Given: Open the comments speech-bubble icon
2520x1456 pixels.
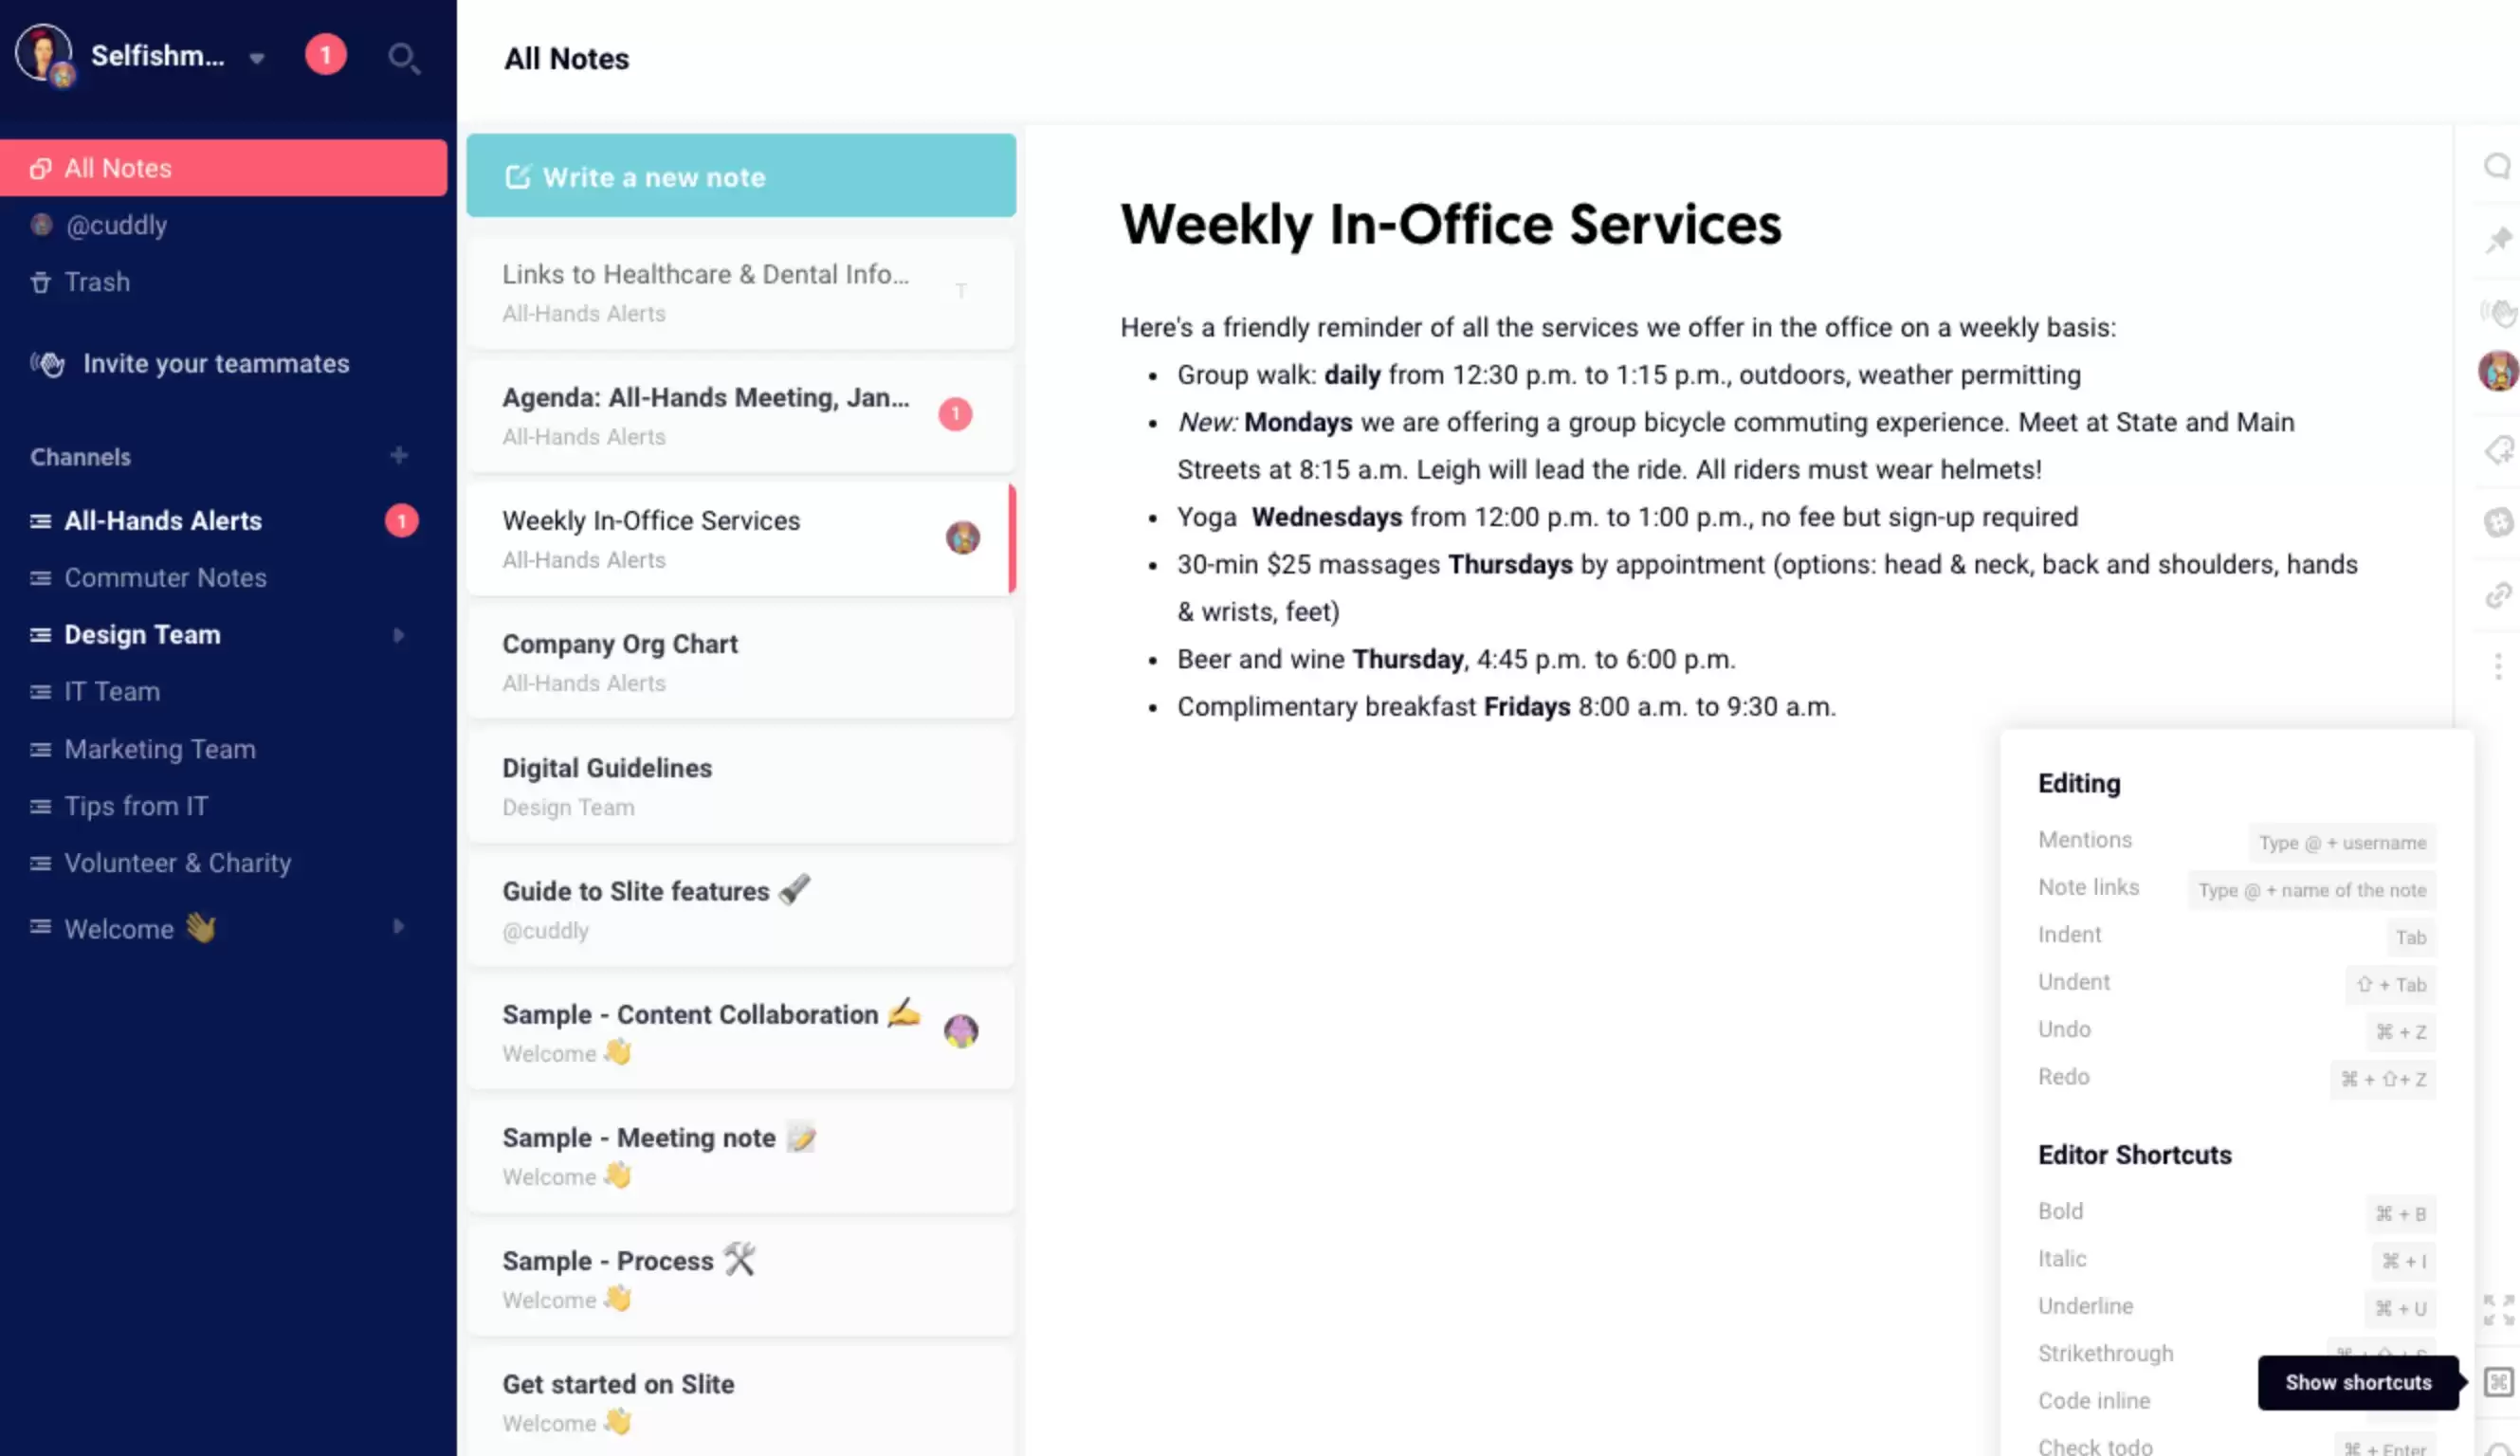Looking at the screenshot, I should (x=2496, y=166).
